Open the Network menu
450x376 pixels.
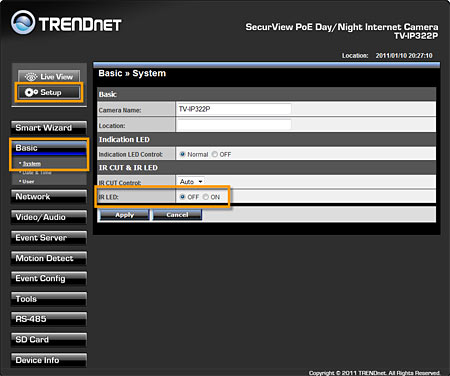49,197
